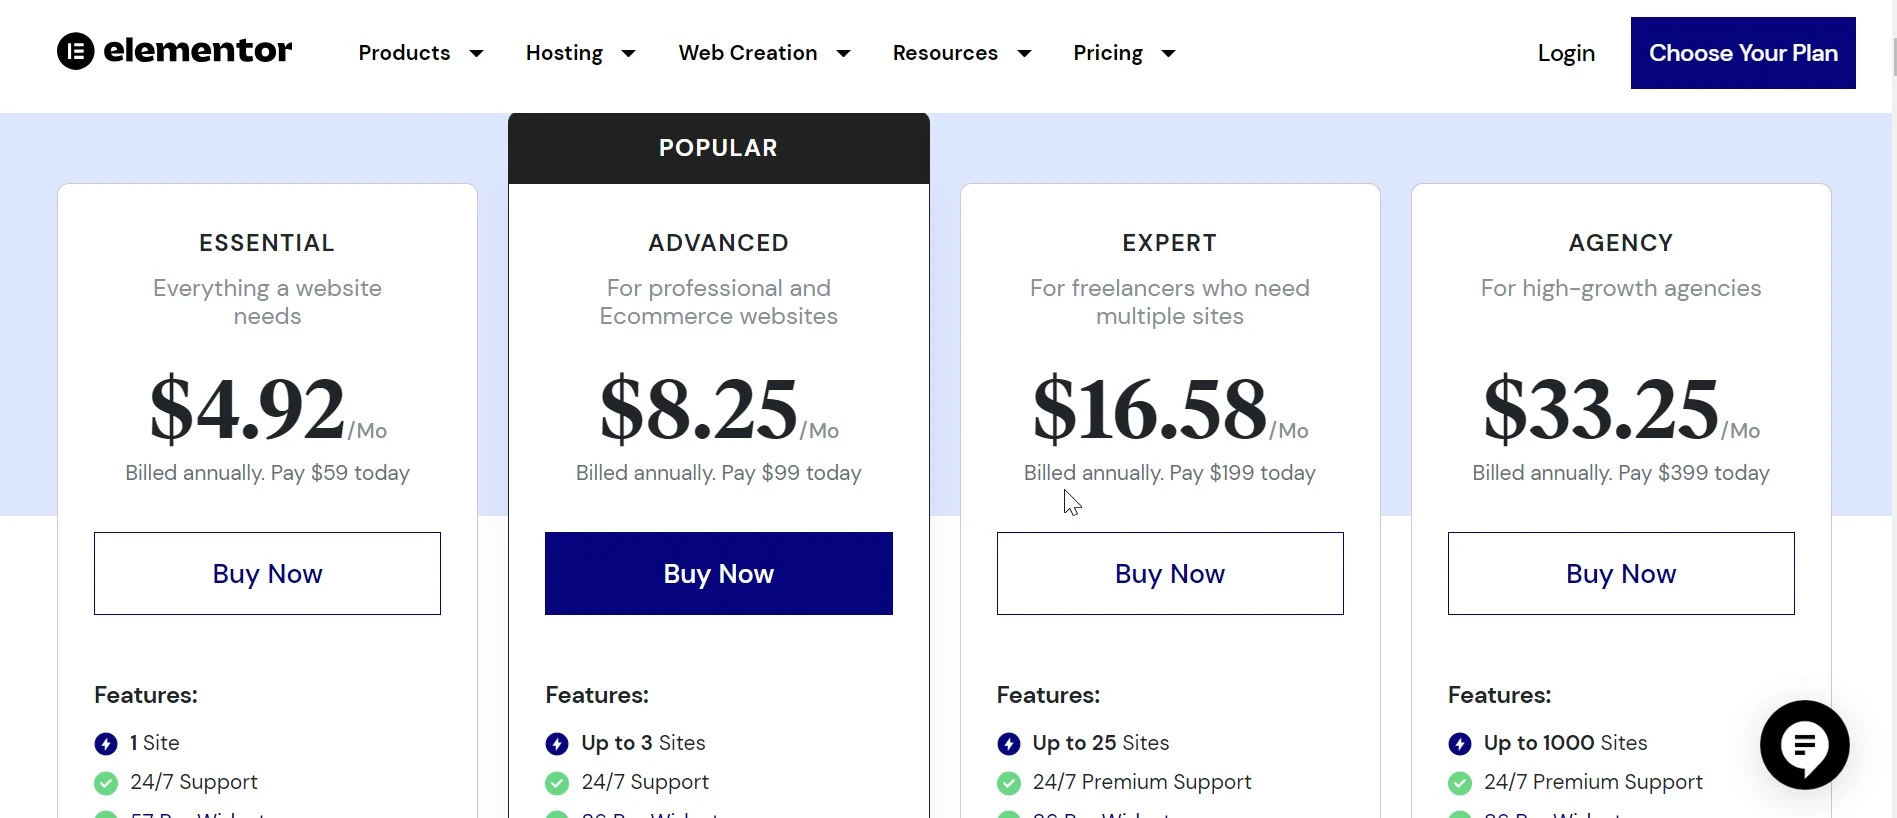Open the Web Creation menu

point(748,53)
